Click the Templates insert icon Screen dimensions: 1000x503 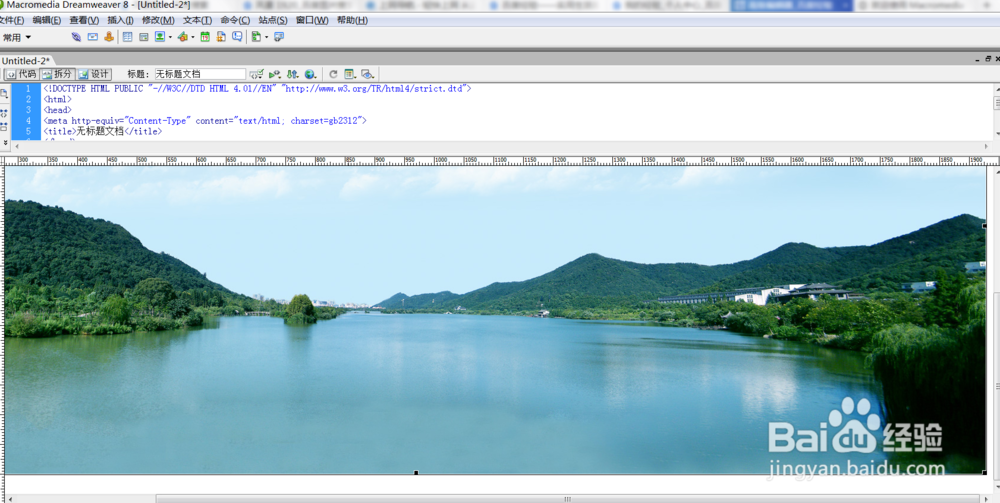(x=256, y=37)
